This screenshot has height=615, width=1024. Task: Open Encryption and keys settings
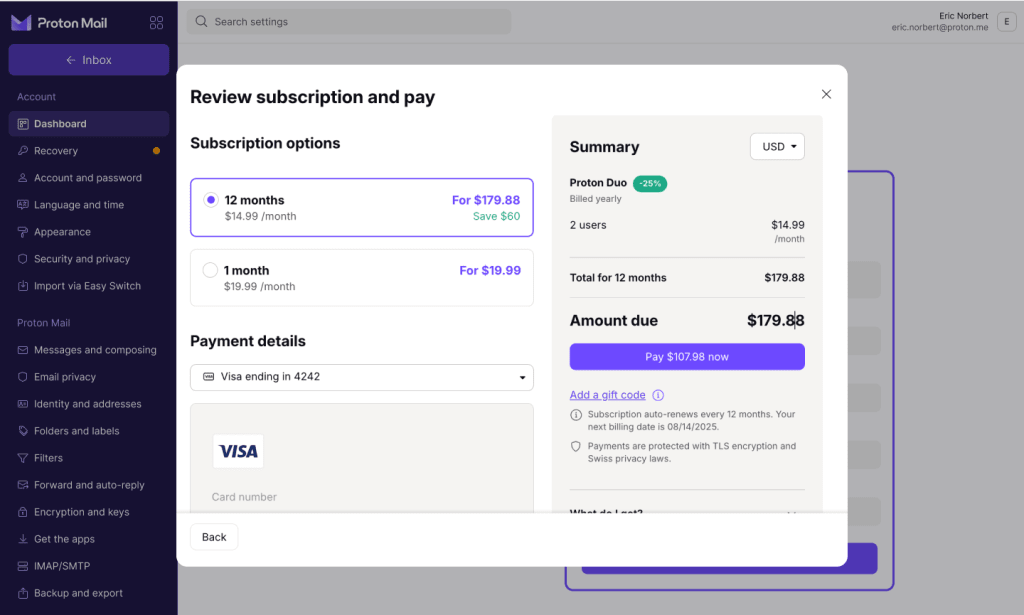click(89, 512)
